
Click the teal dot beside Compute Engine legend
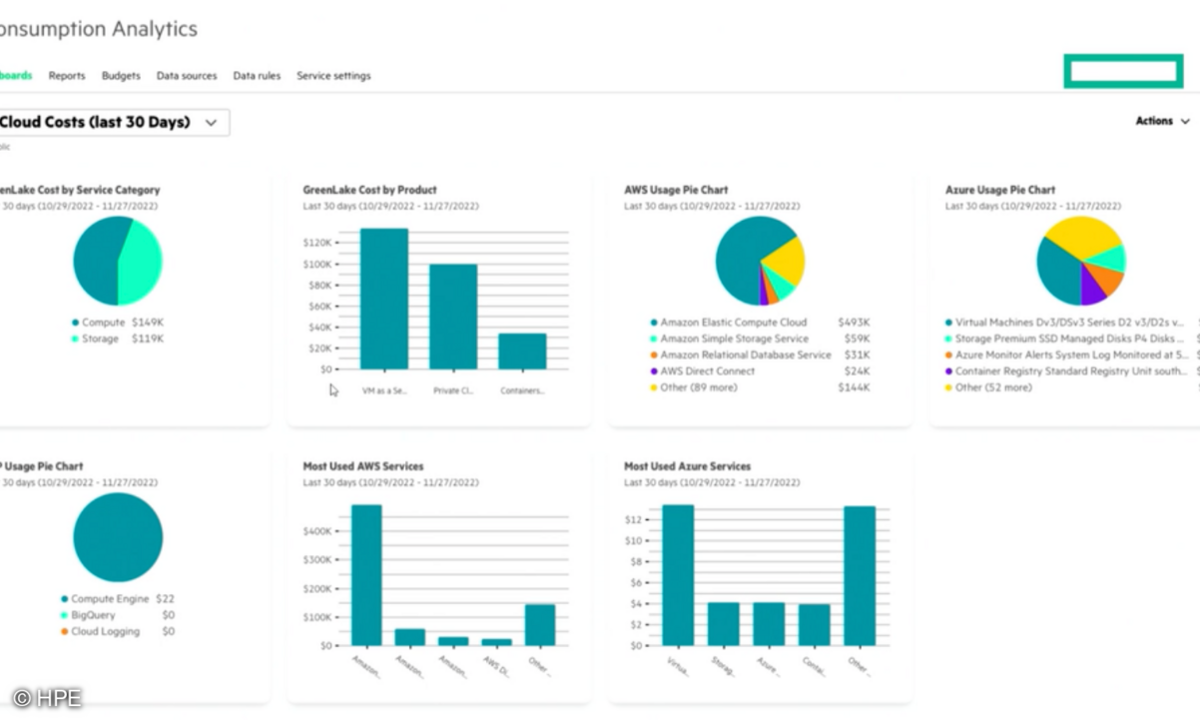click(x=64, y=599)
